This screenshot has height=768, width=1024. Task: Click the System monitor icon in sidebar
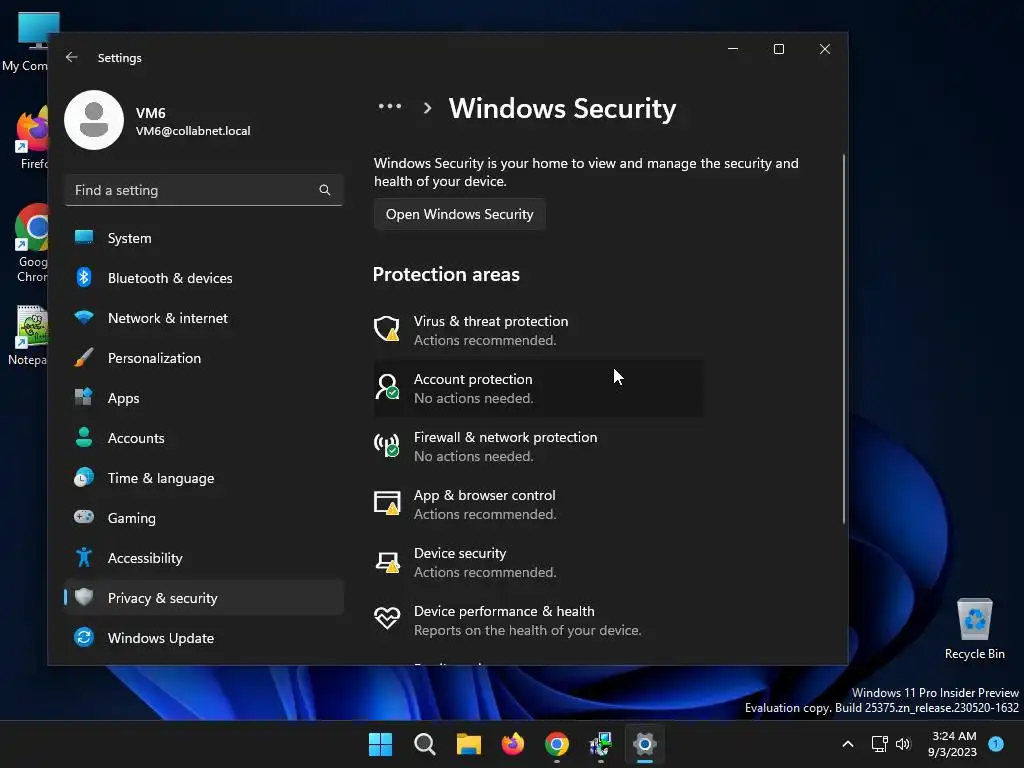tap(84, 238)
